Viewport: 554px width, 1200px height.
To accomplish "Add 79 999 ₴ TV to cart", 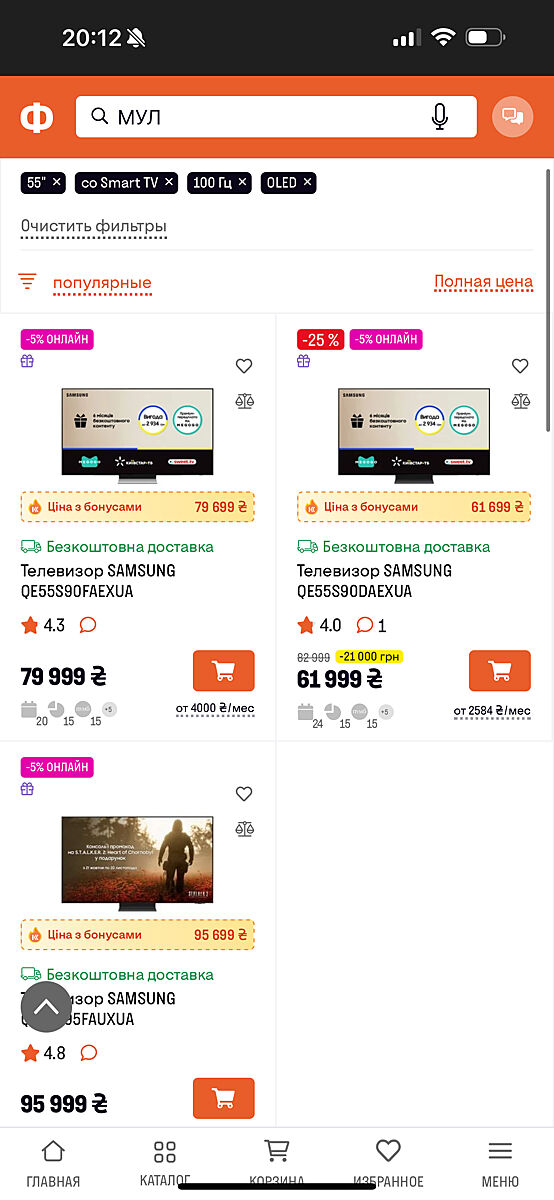I will click(224, 670).
